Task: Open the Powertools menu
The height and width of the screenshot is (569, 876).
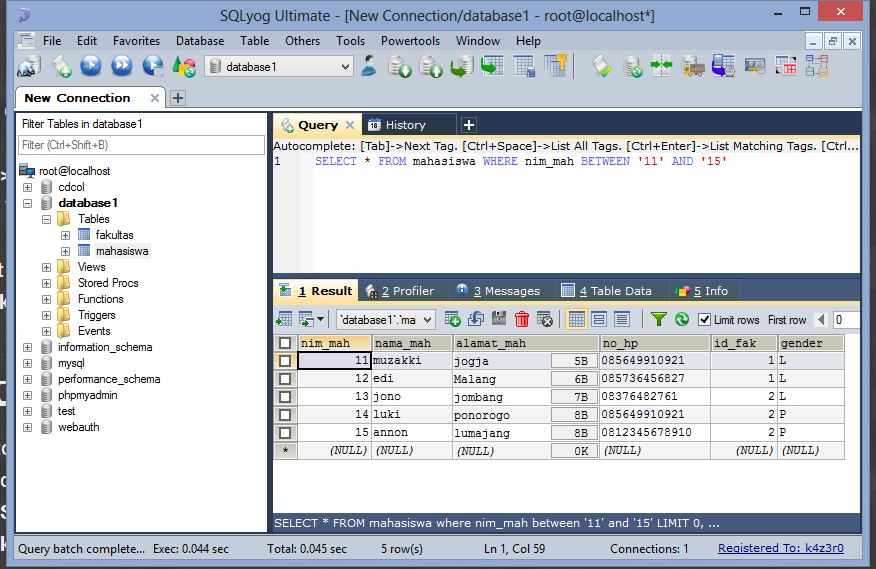Action: pos(410,41)
